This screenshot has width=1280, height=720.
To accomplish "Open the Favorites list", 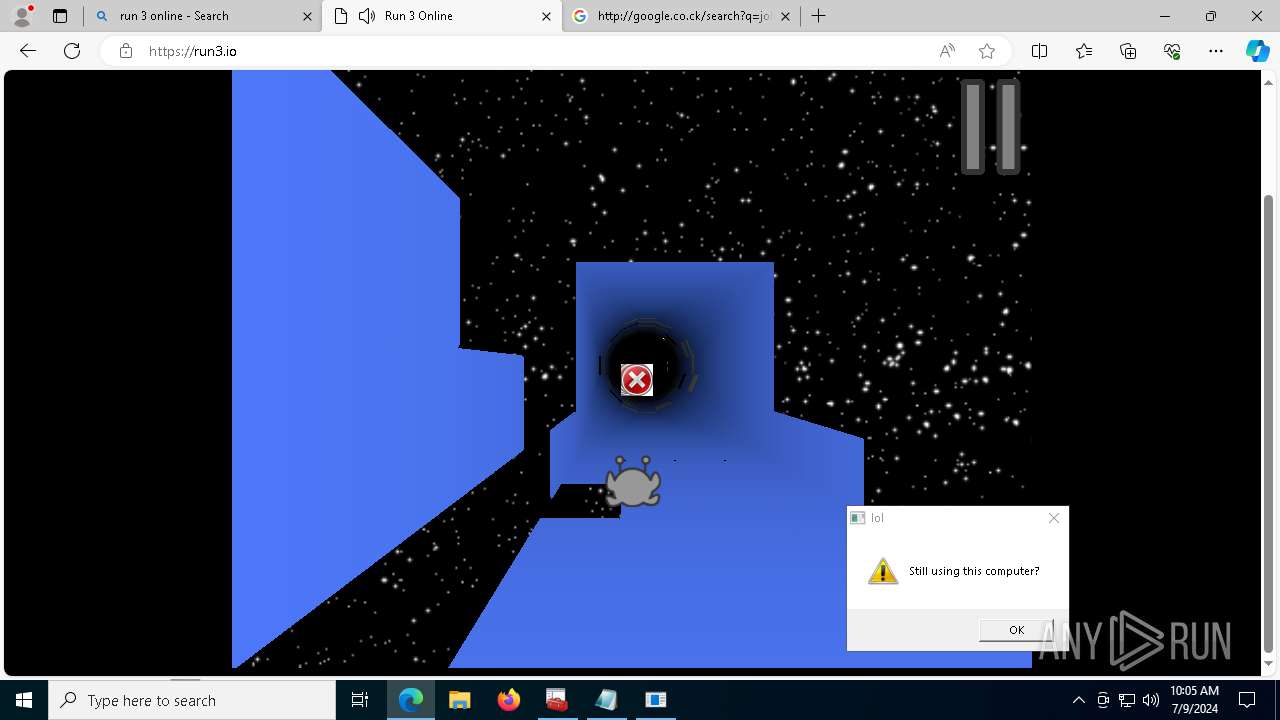I will point(1084,51).
